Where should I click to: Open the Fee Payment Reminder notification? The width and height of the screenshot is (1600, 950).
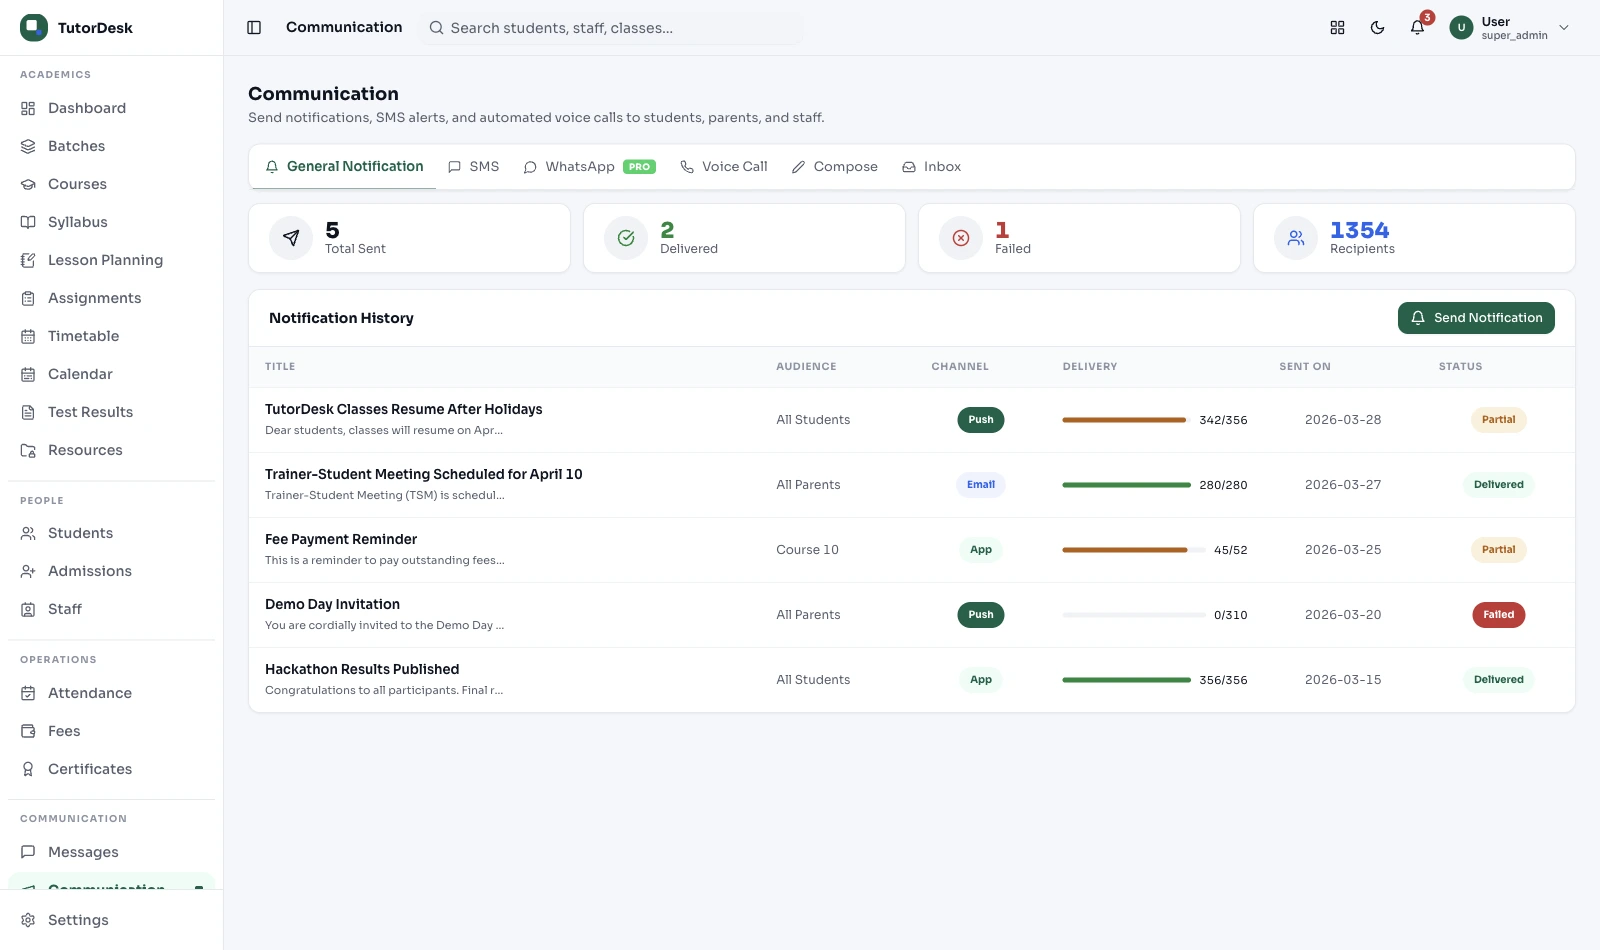tap(341, 539)
